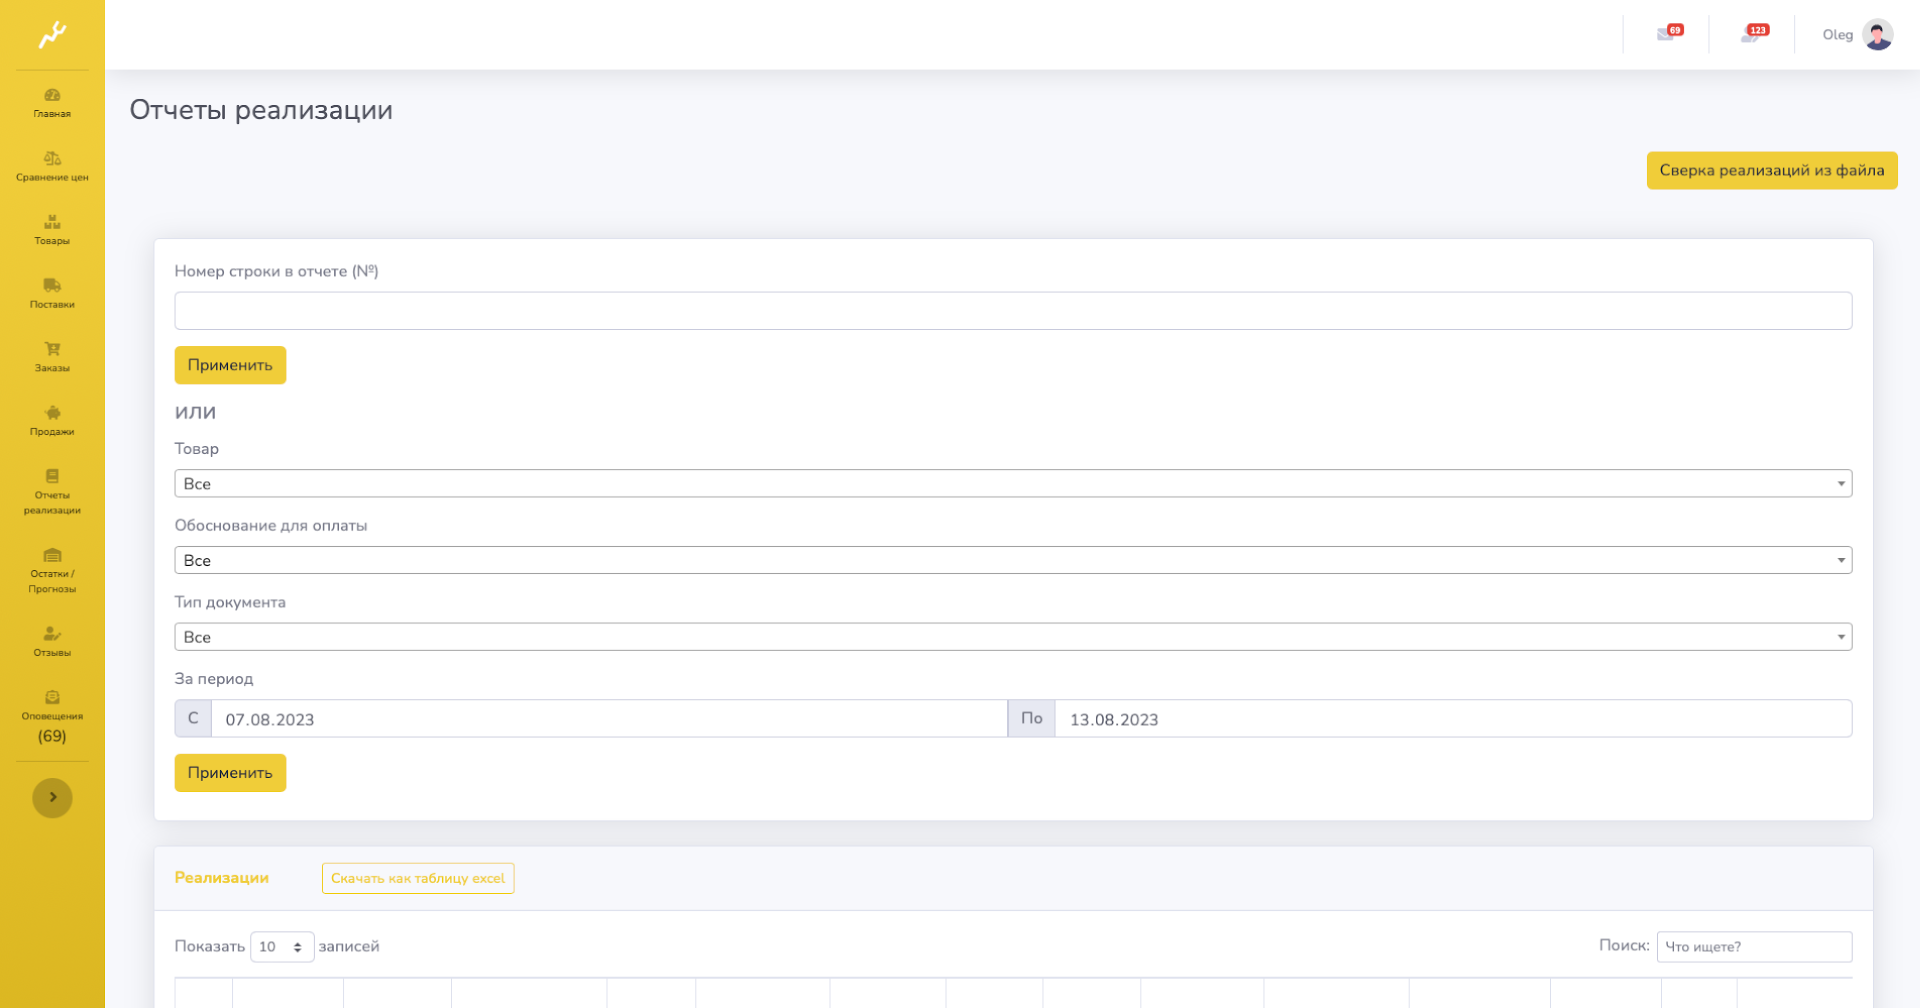Viewport: 1920px width, 1008px height.
Task: Go to Товары boxes icon
Action: coord(52,222)
